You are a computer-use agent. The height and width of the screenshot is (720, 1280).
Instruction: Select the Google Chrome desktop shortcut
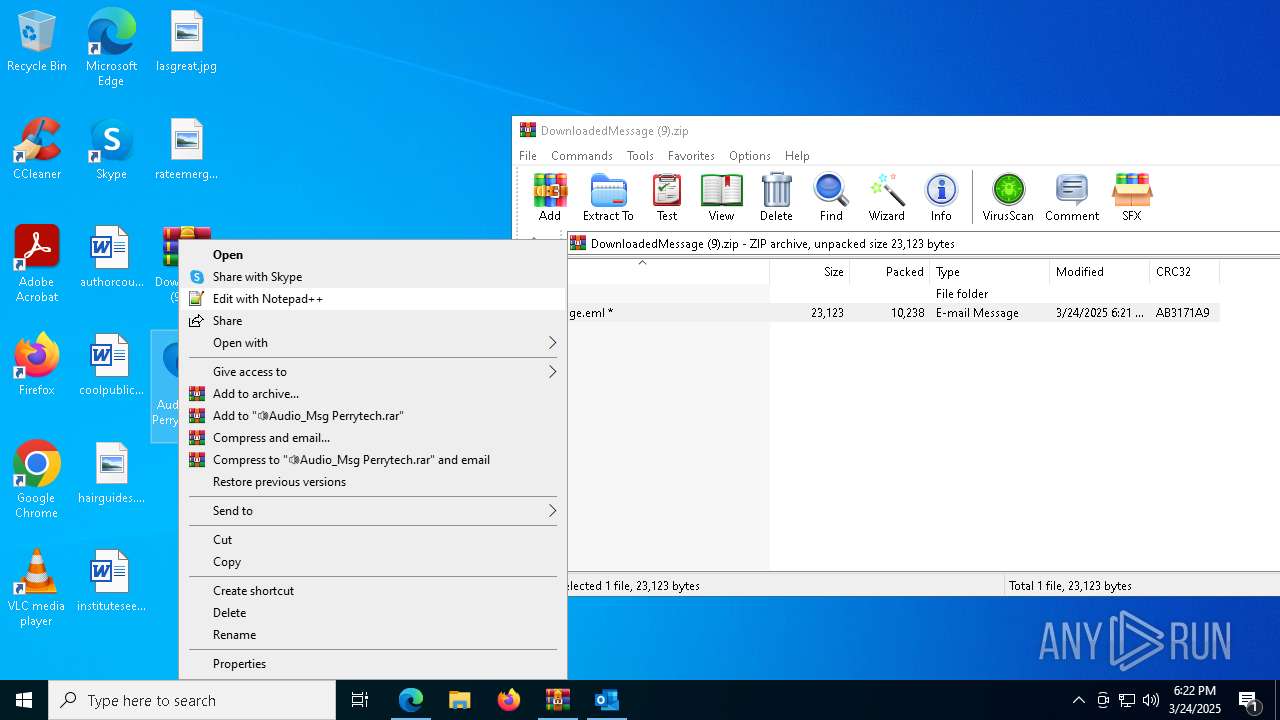37,480
